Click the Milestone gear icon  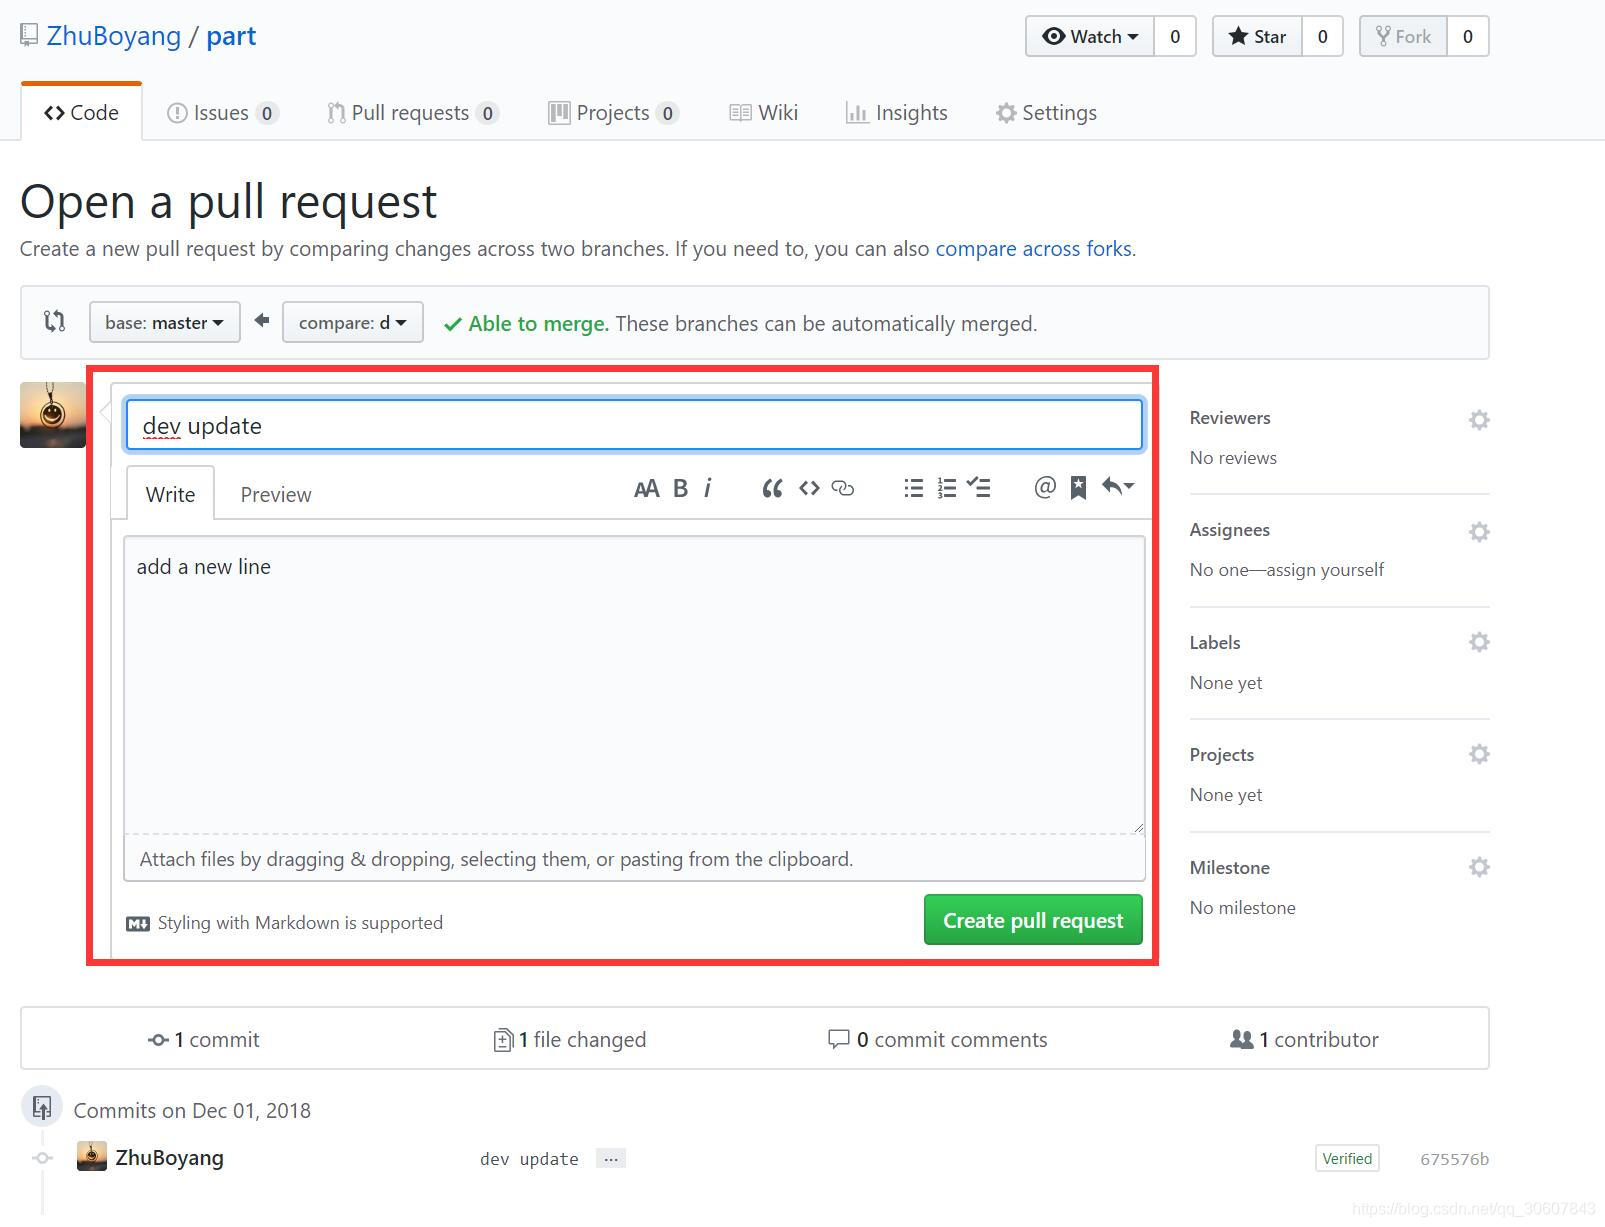coord(1479,867)
